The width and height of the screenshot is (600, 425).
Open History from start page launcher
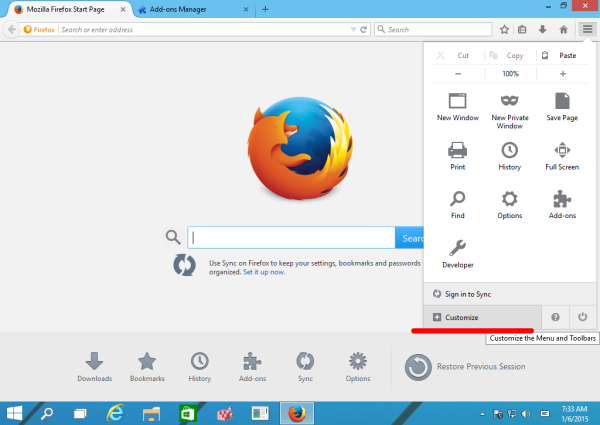(x=199, y=367)
